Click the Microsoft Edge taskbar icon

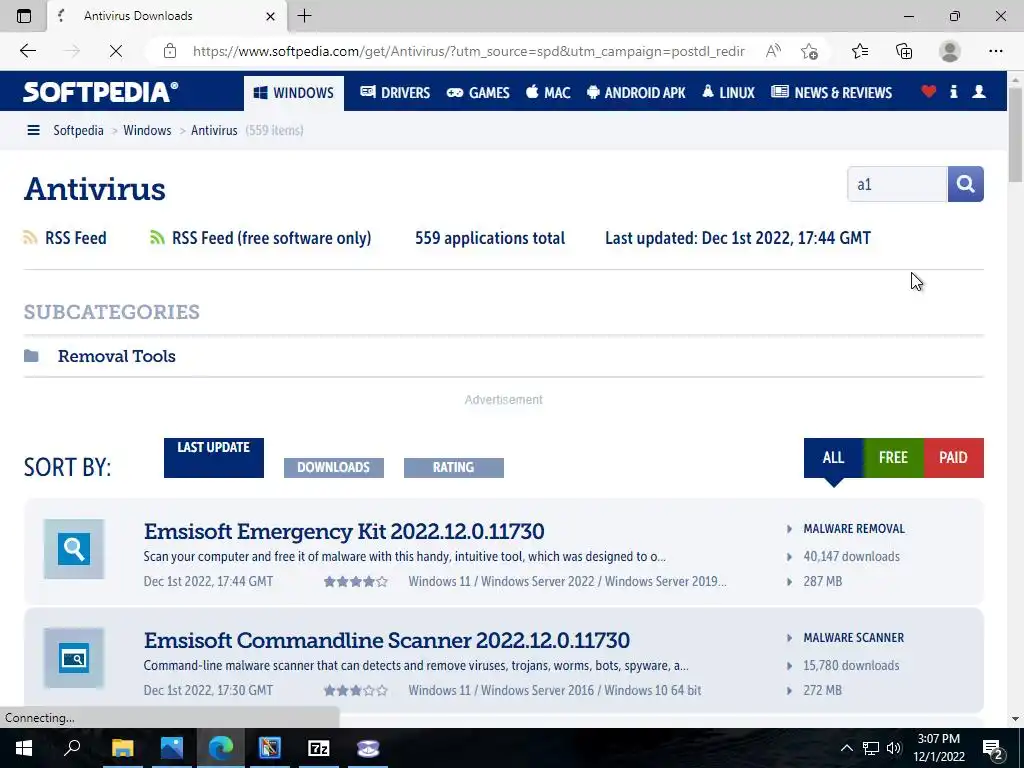click(x=221, y=748)
